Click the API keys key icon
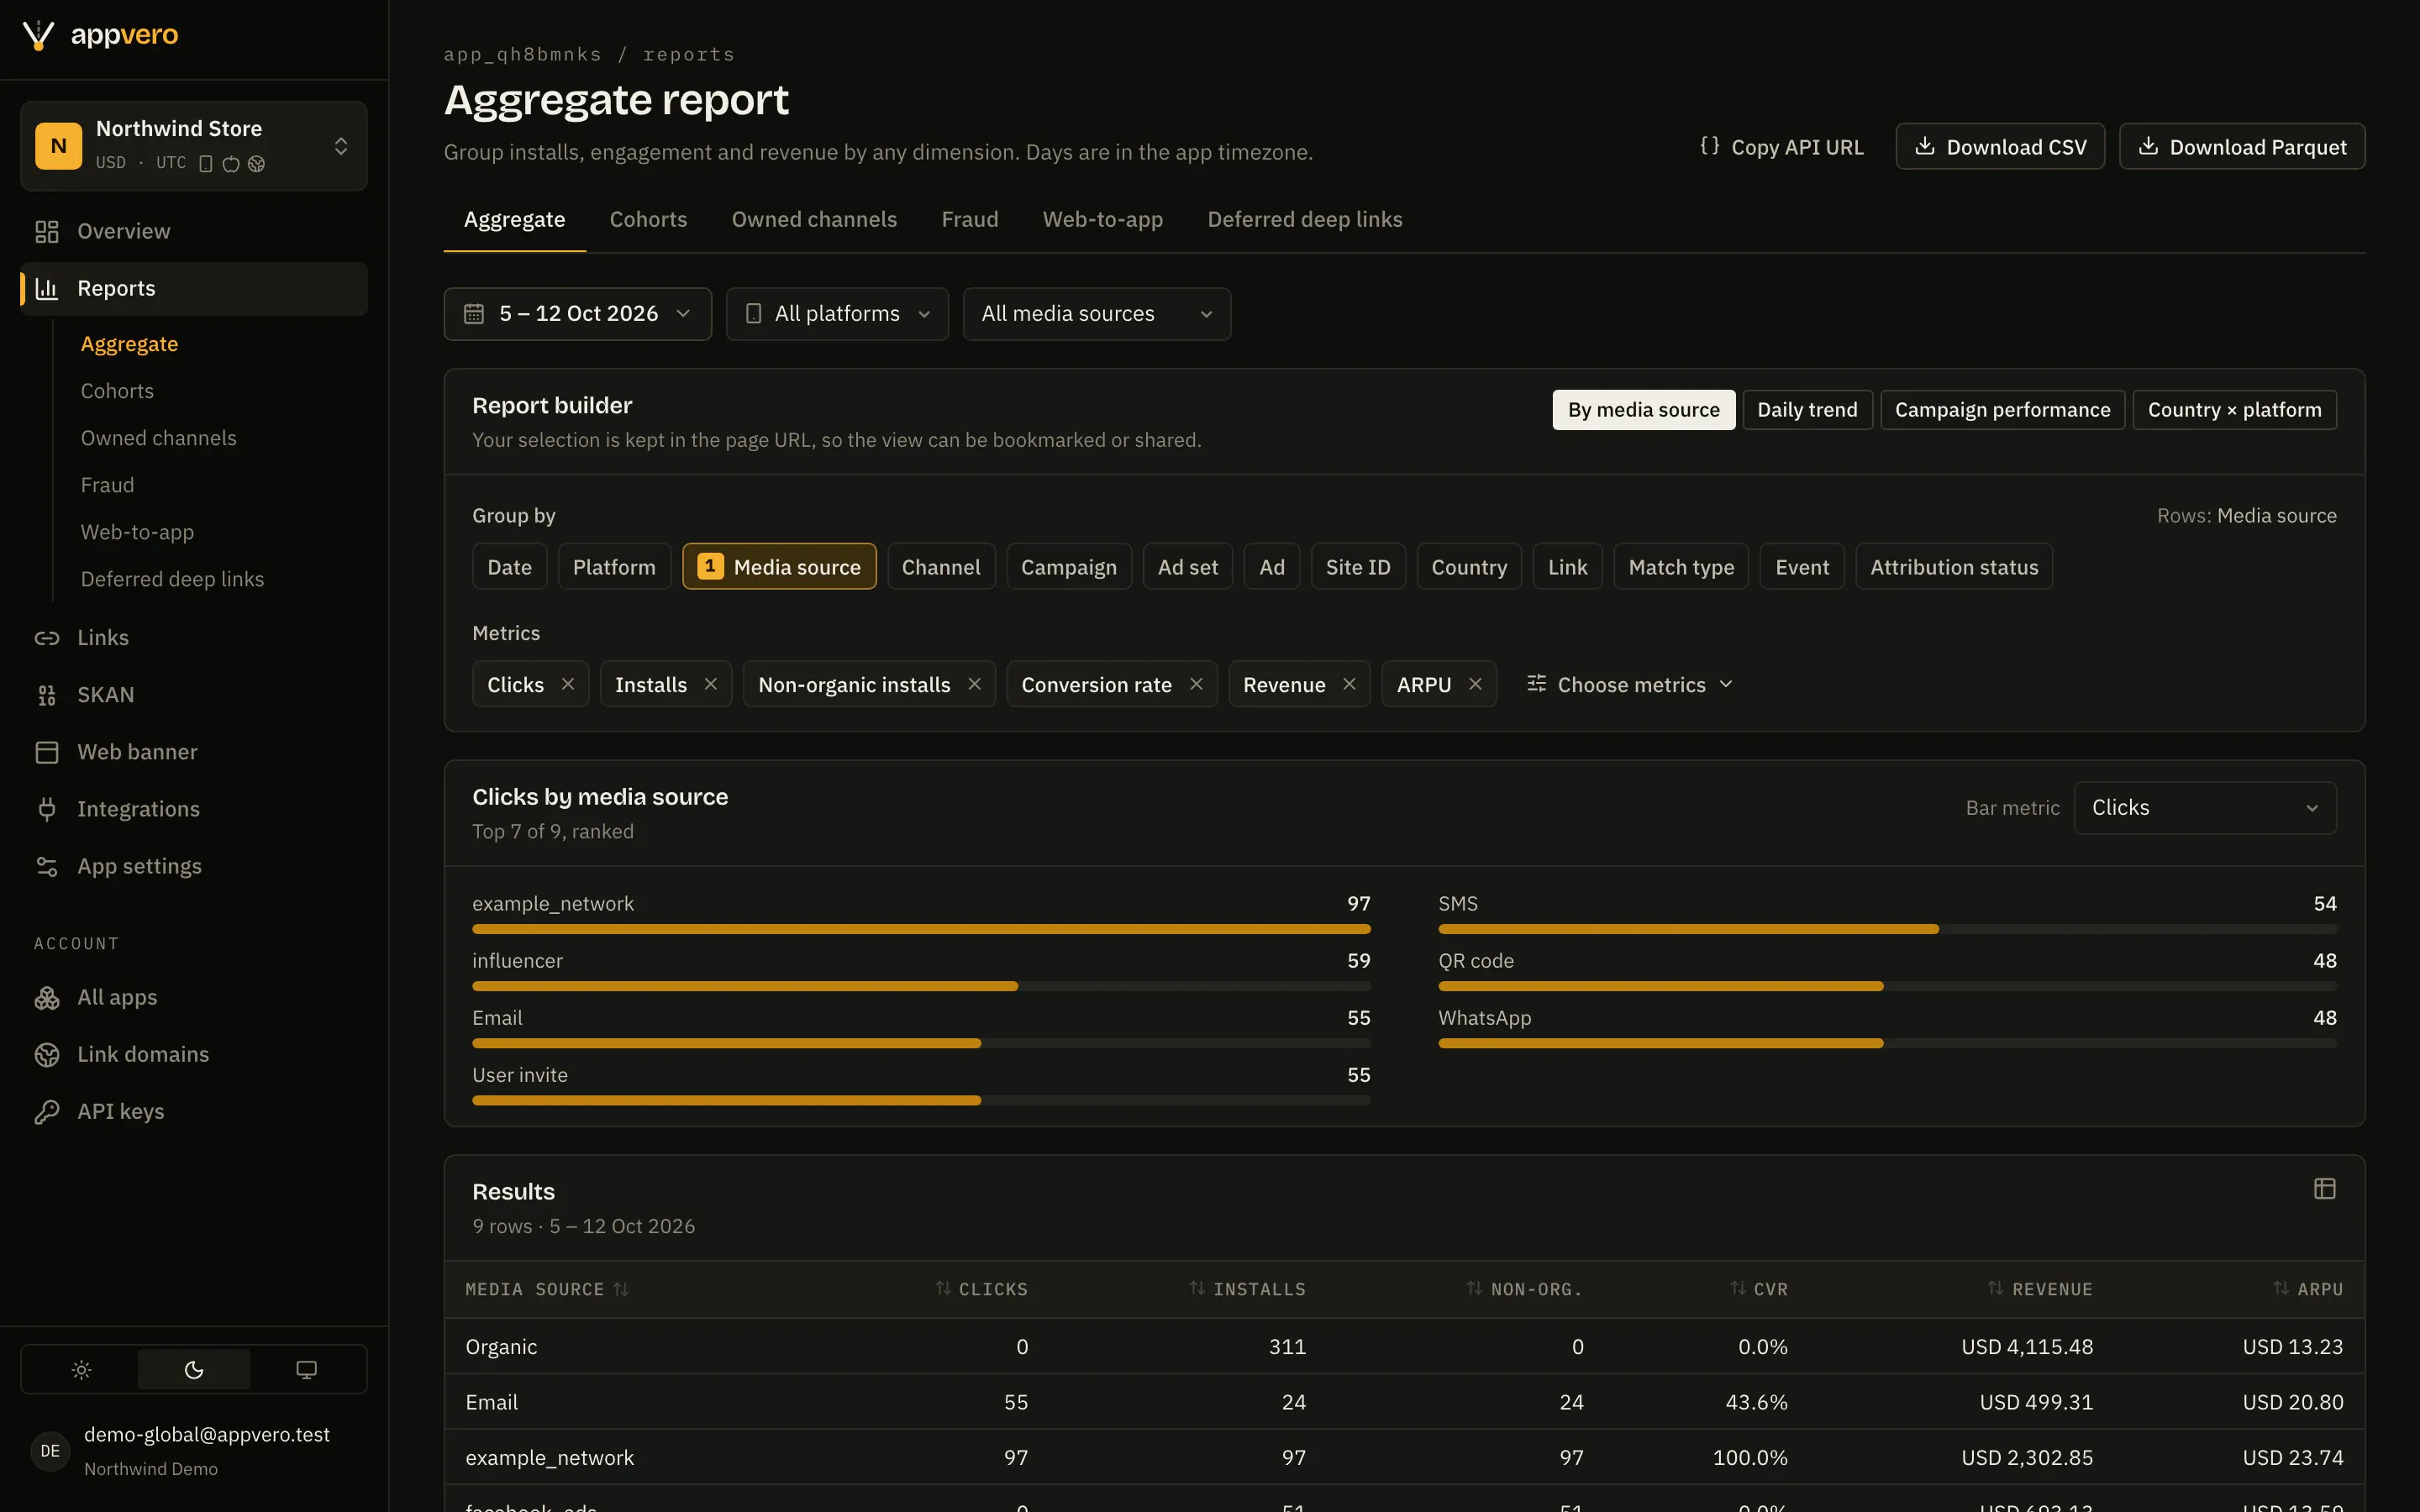This screenshot has height=1512, width=2420. [47, 1111]
